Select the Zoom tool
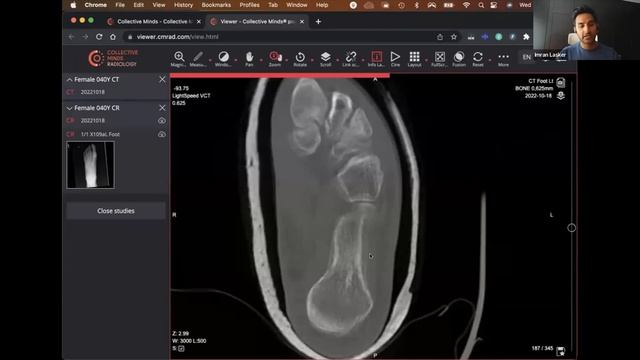This screenshot has height=360, width=640. [275, 58]
